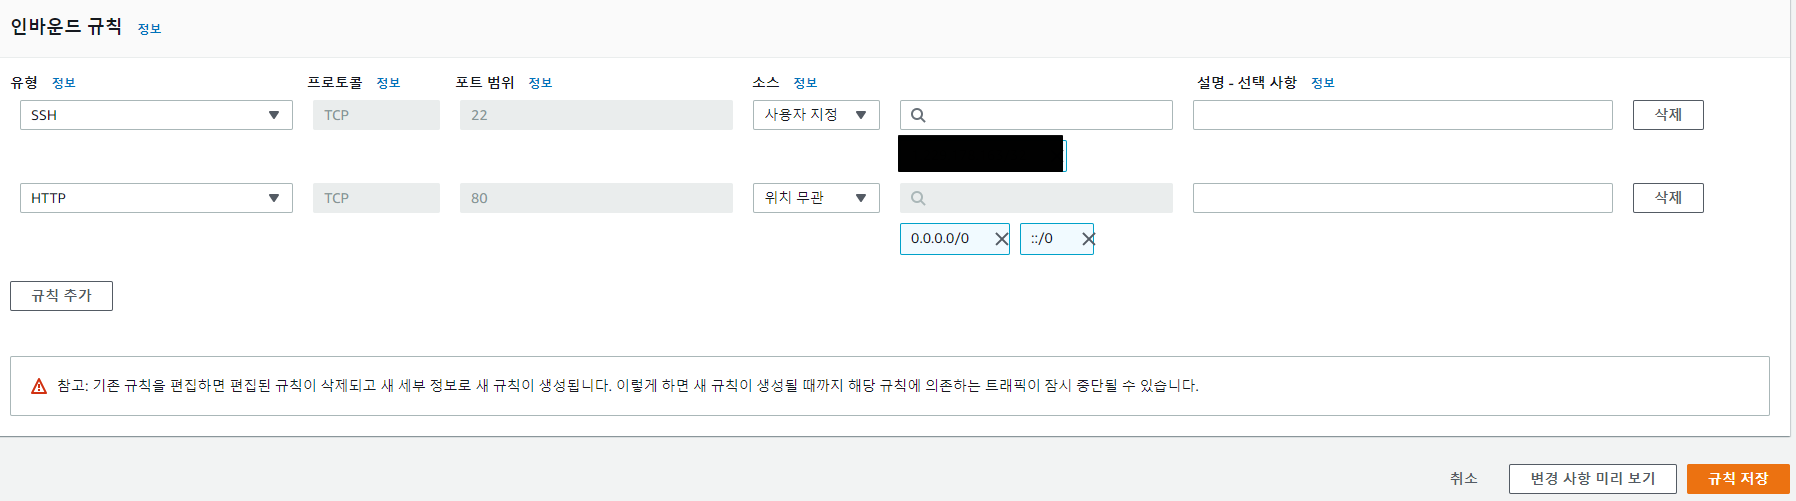Click the port range field showing 80
The height and width of the screenshot is (501, 1796).
[x=596, y=198]
